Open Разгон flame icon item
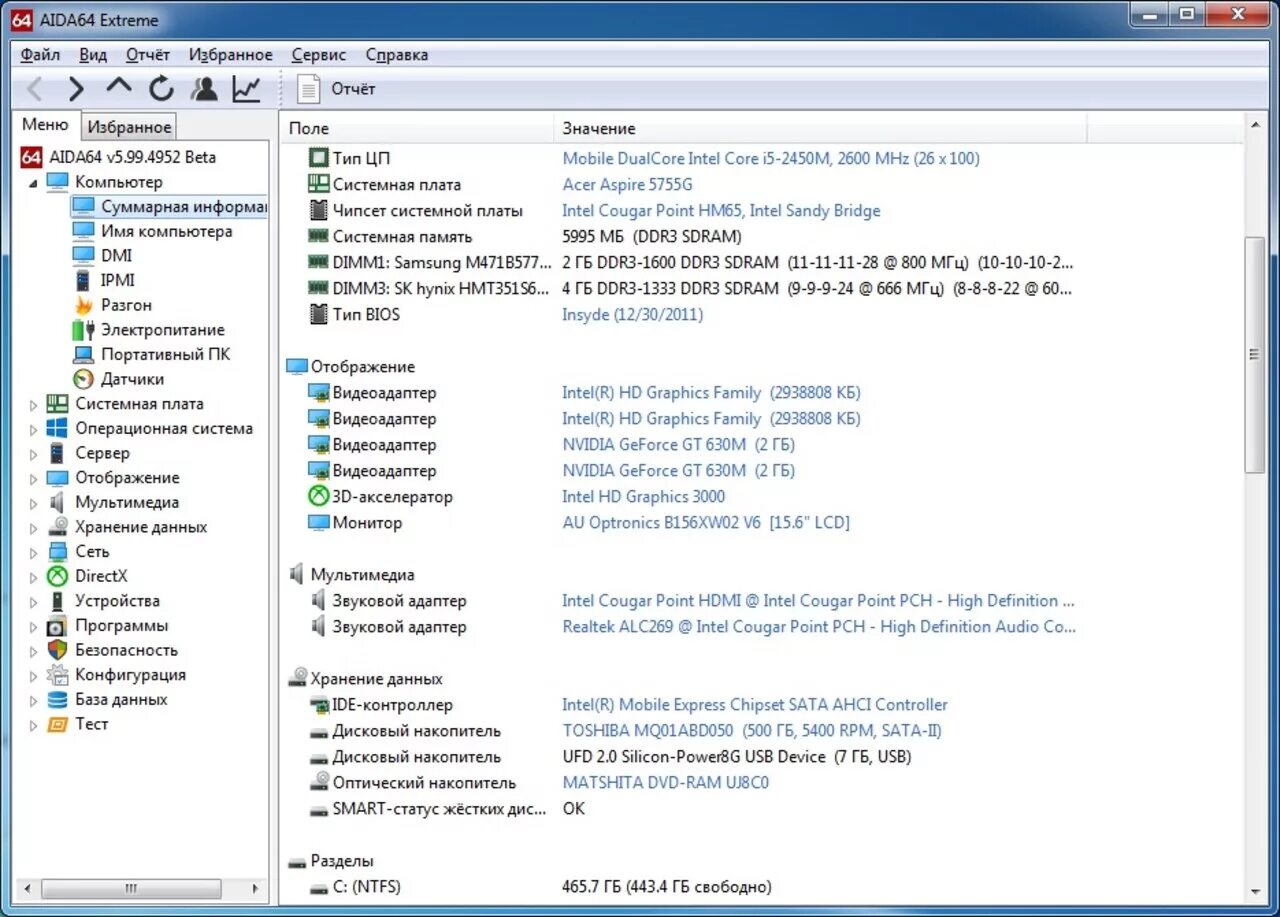Image resolution: width=1280 pixels, height=917 pixels. pyautogui.click(x=83, y=305)
